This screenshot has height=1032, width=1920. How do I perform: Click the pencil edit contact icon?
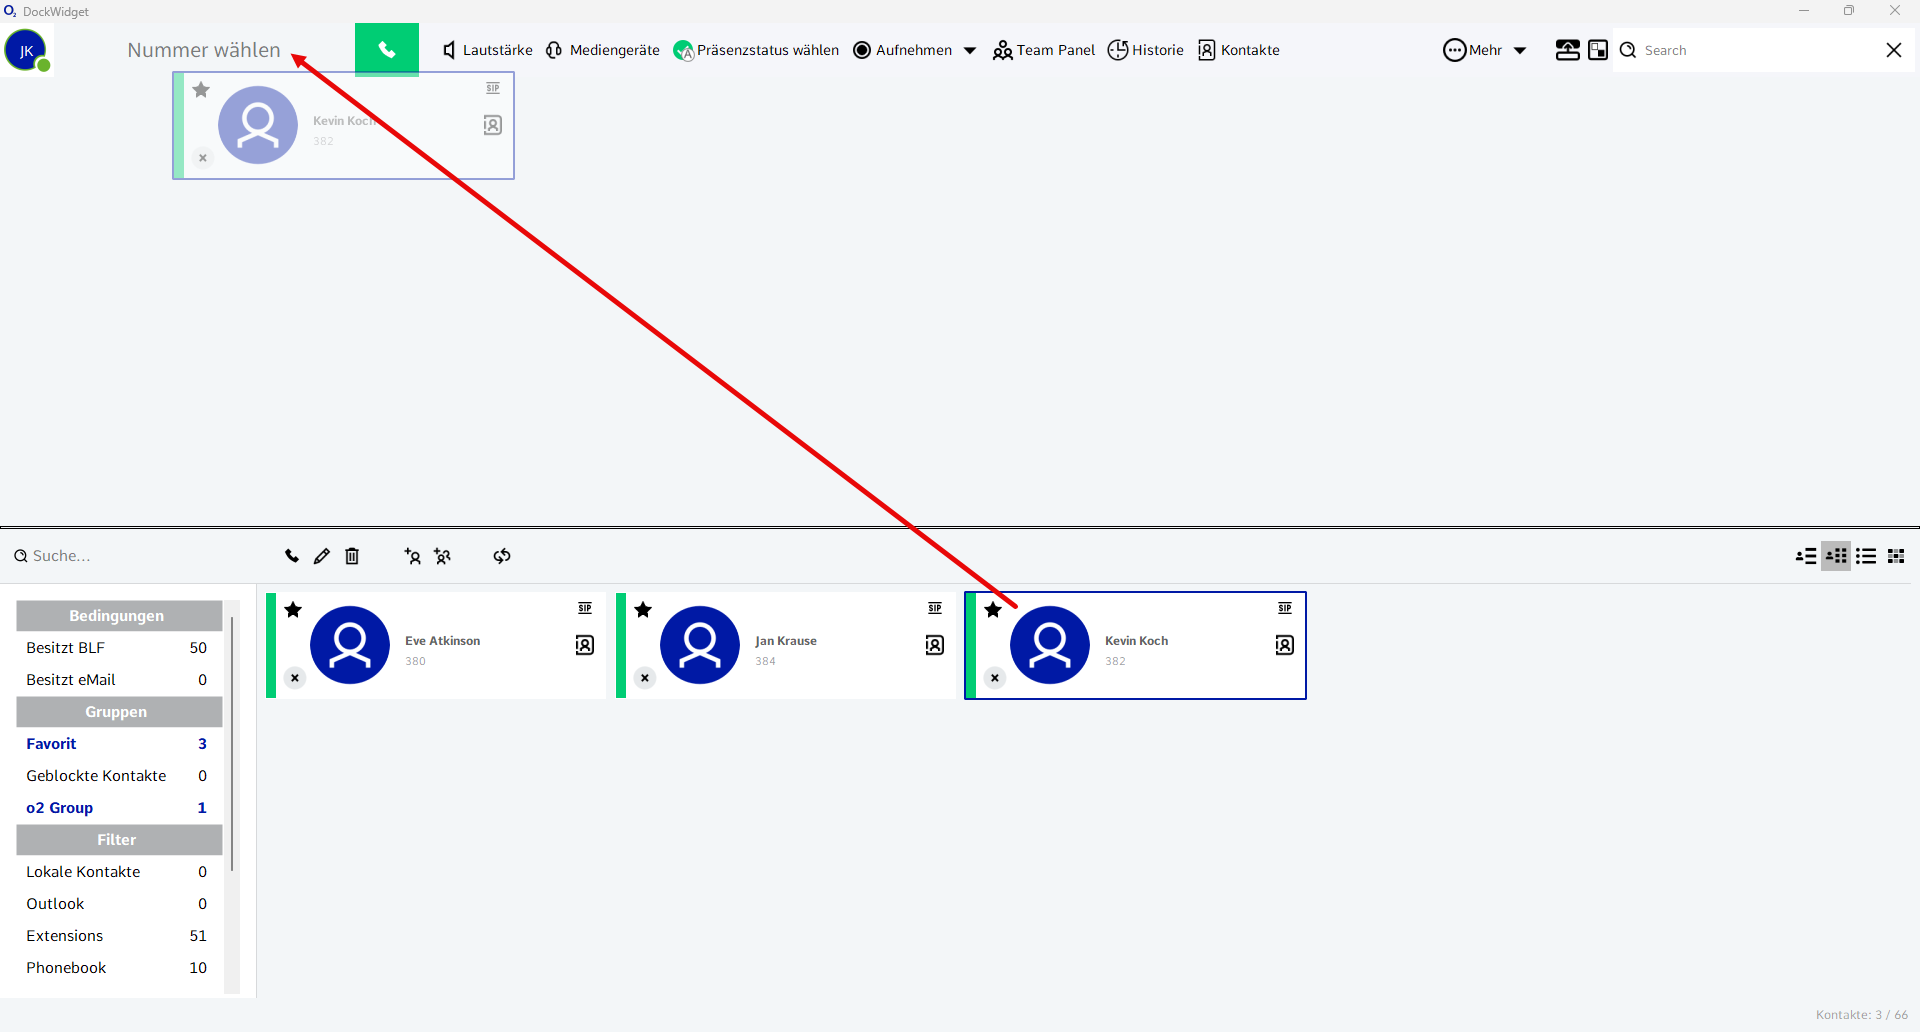pyautogui.click(x=321, y=556)
